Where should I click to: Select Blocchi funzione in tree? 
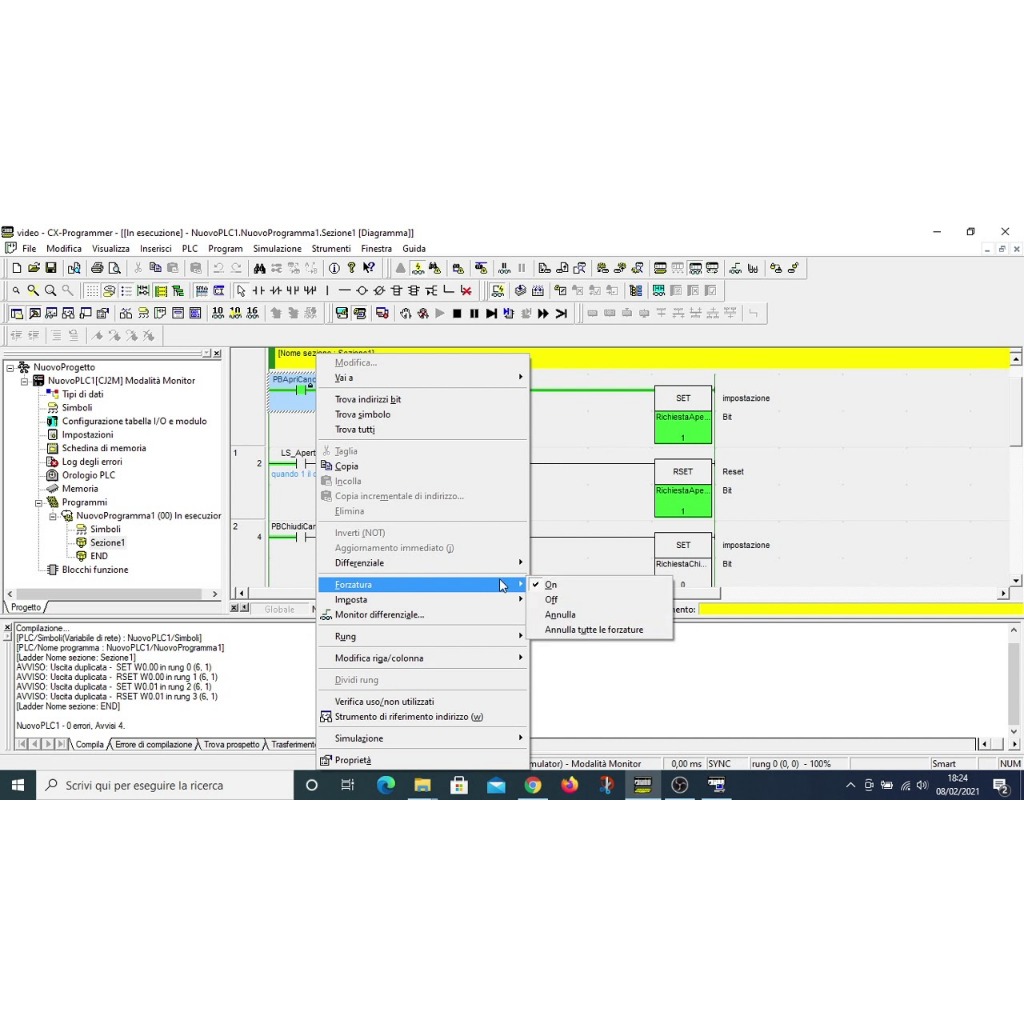95,569
